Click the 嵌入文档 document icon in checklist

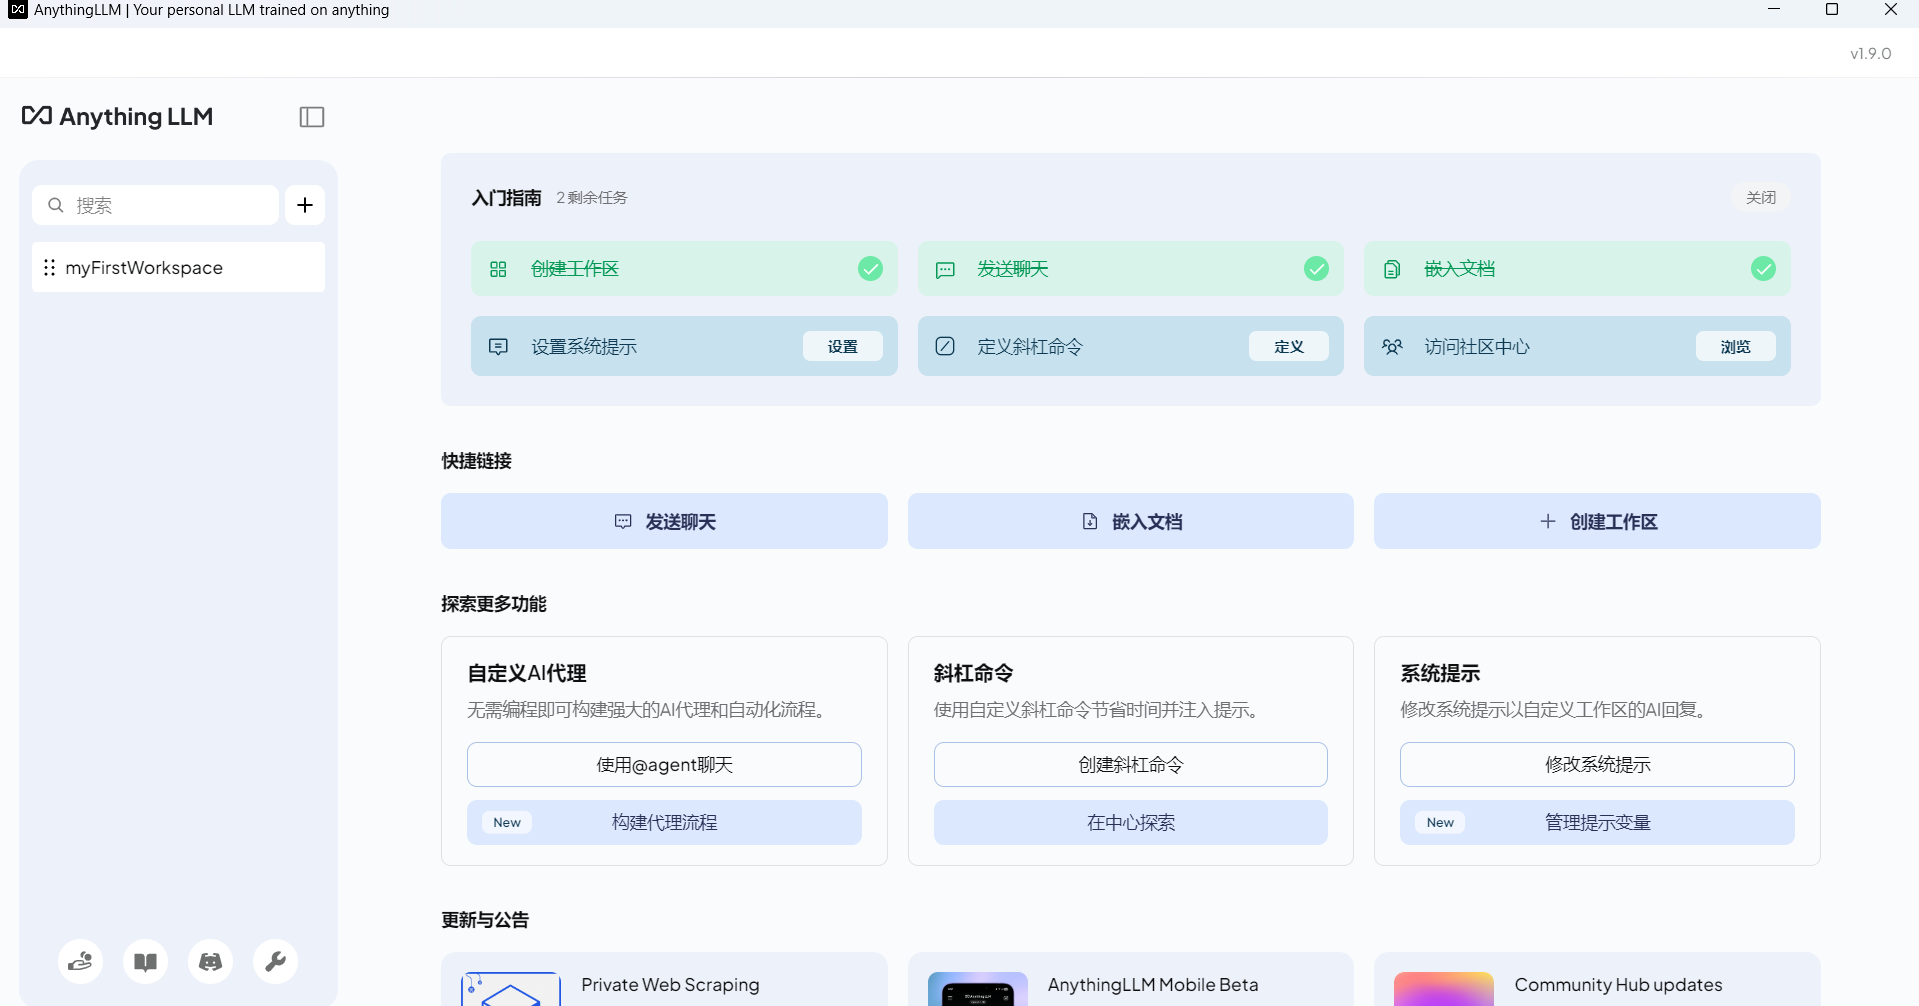point(1392,269)
